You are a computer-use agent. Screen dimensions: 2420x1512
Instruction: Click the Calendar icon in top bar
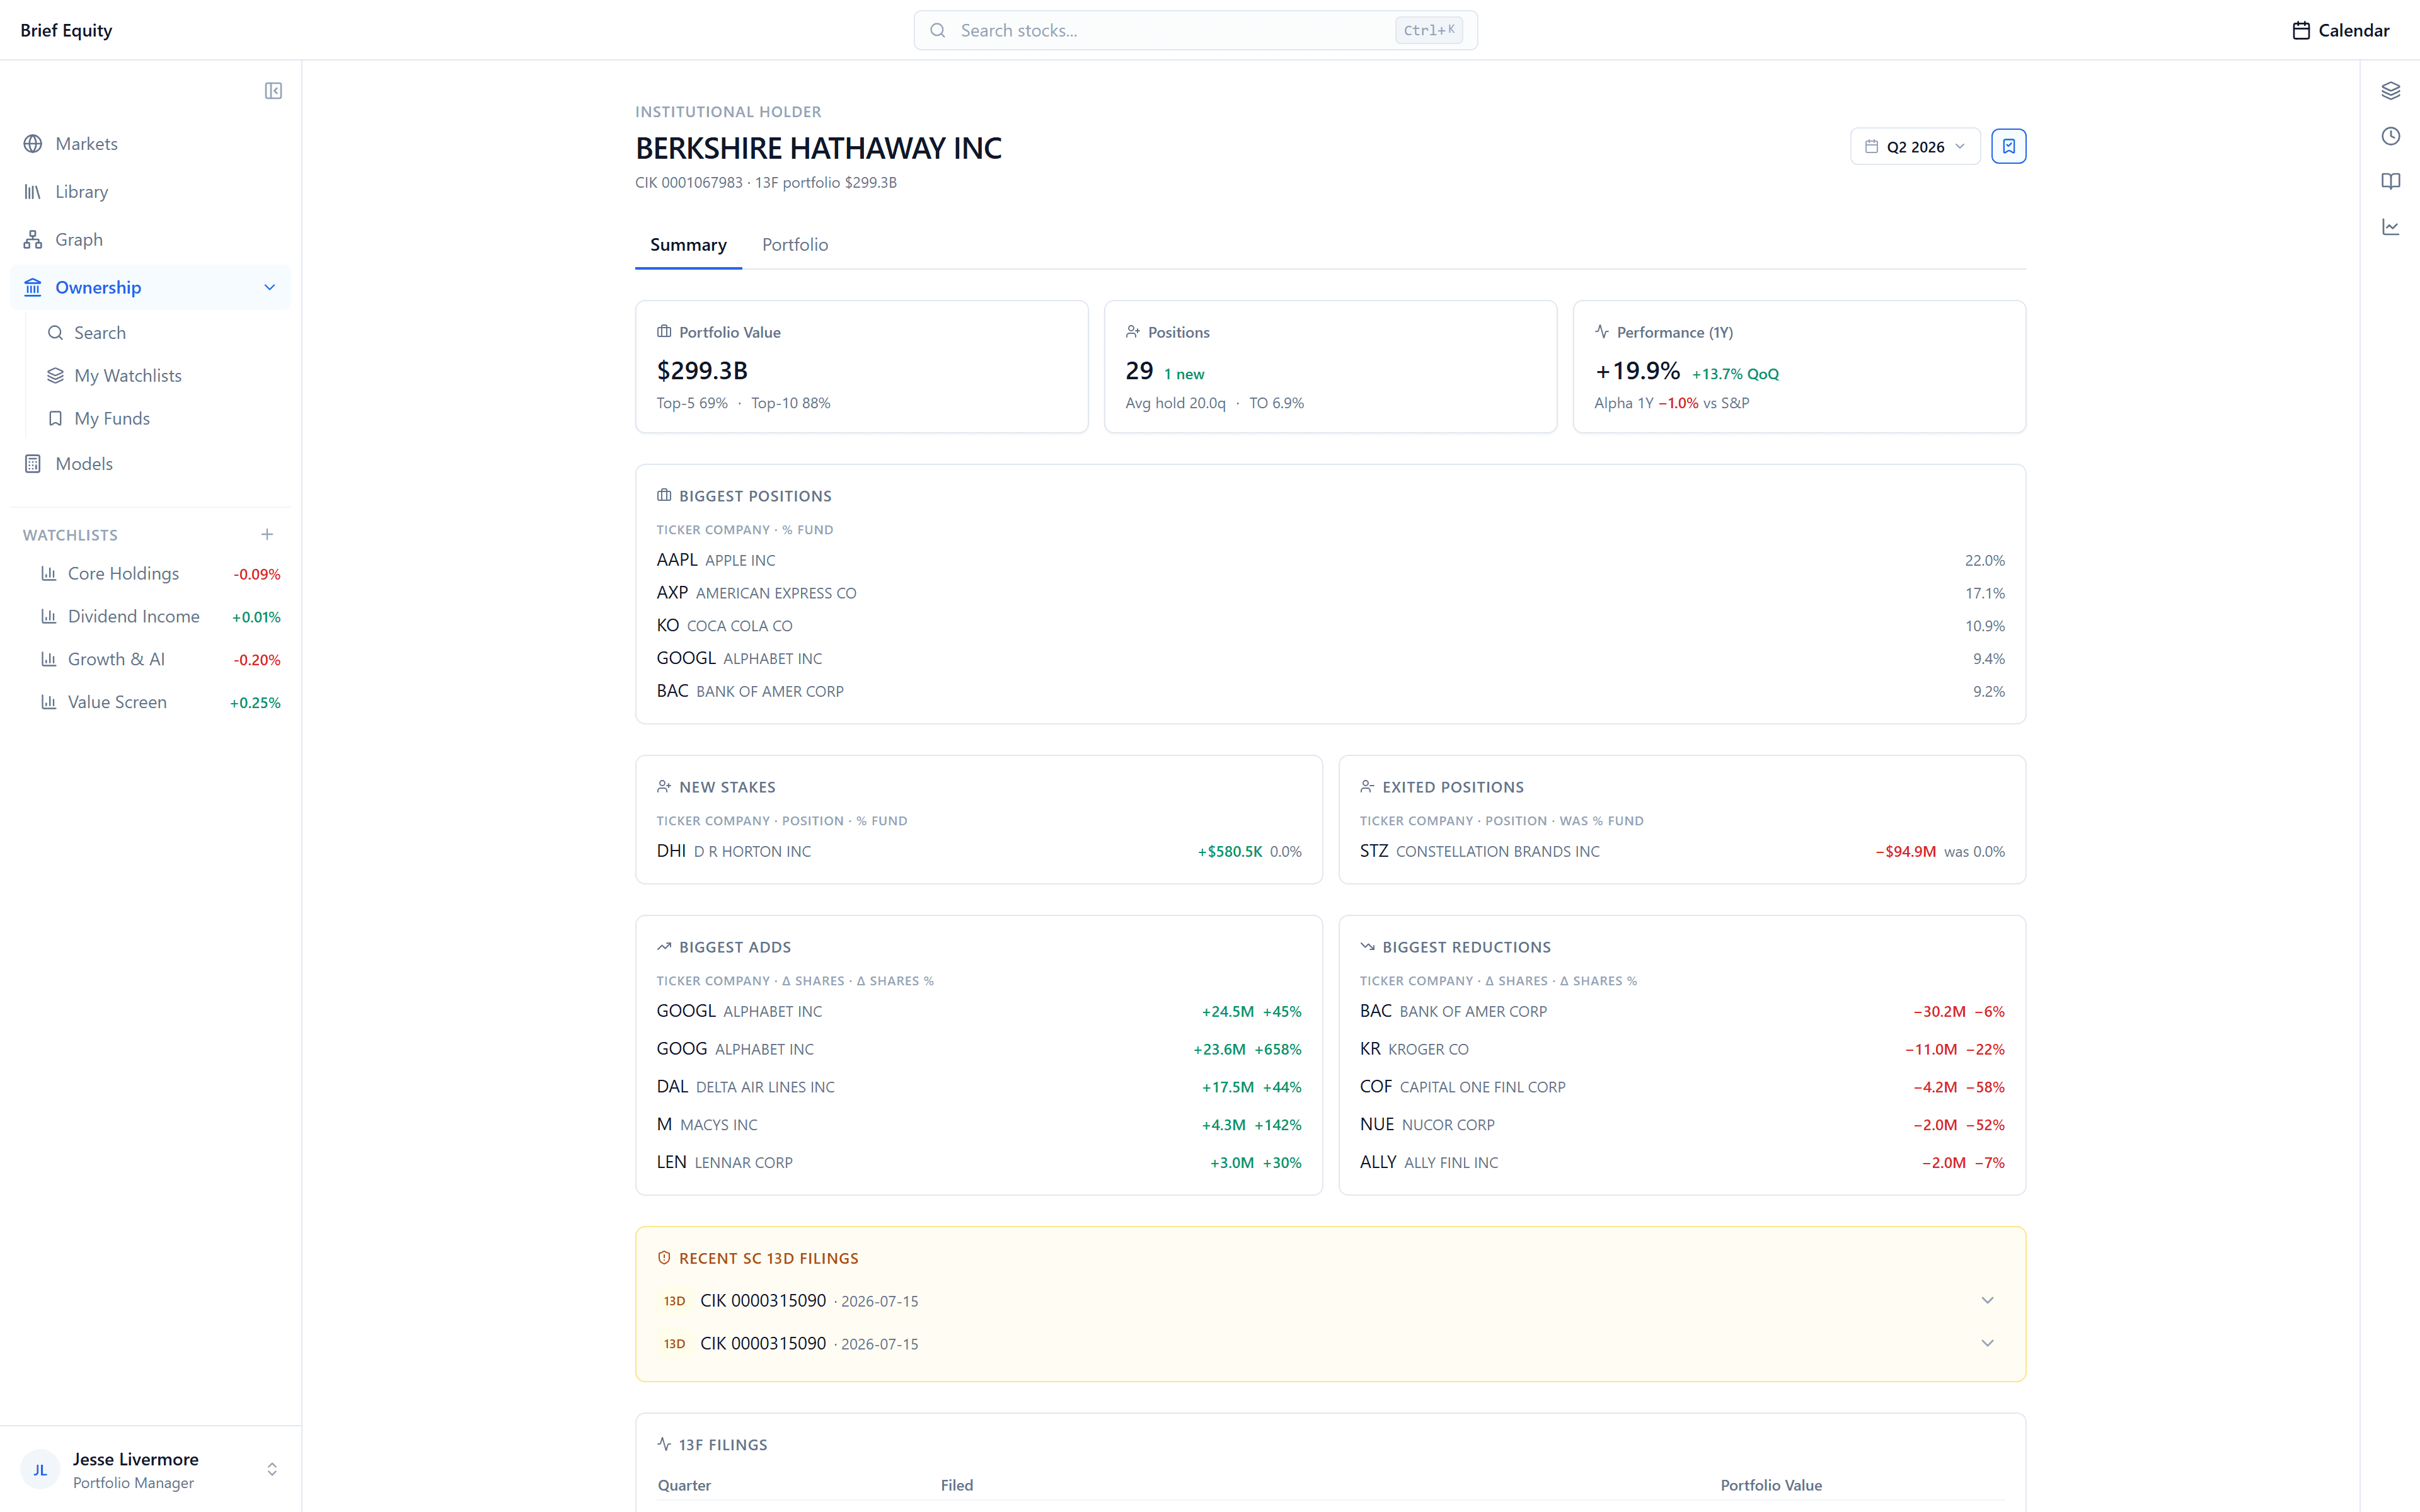[2301, 30]
